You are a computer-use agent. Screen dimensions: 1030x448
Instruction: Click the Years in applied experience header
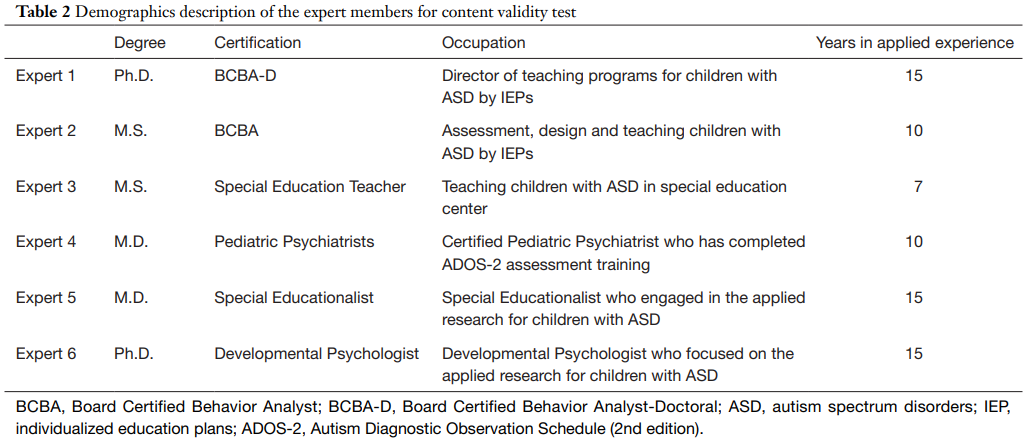pyautogui.click(x=914, y=43)
